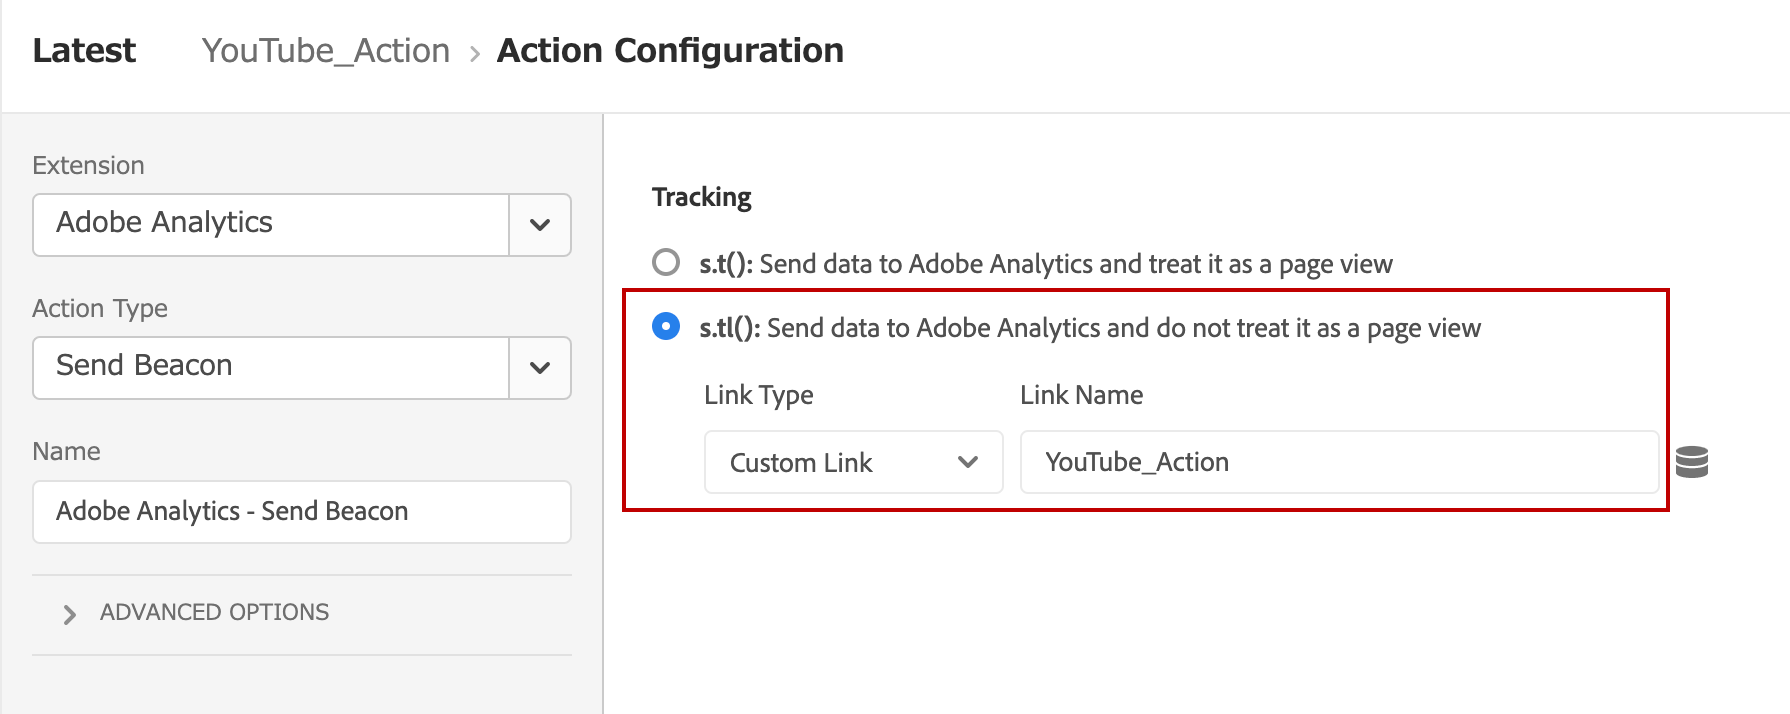Click the Extension dropdown arrow
Image resolution: width=1790 pixels, height=714 pixels.
[x=540, y=225]
